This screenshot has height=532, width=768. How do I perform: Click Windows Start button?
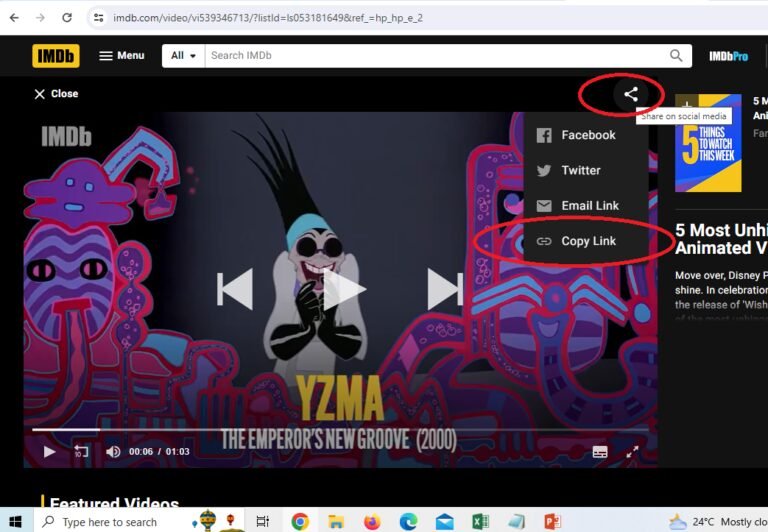click(15, 522)
